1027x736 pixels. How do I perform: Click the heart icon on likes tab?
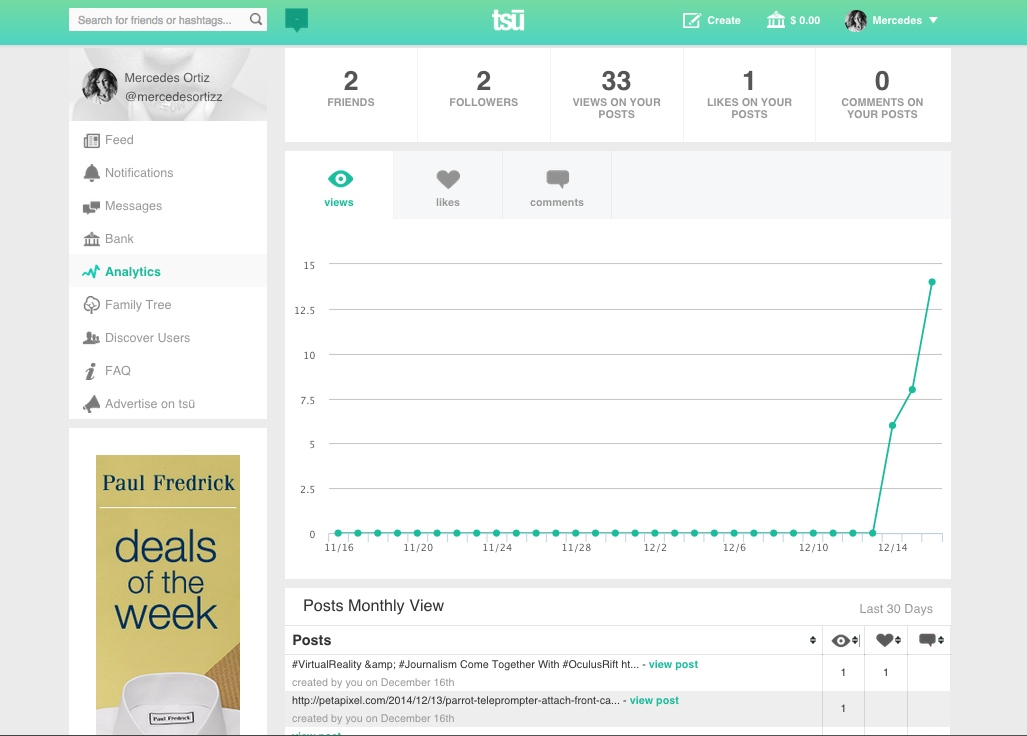(448, 179)
